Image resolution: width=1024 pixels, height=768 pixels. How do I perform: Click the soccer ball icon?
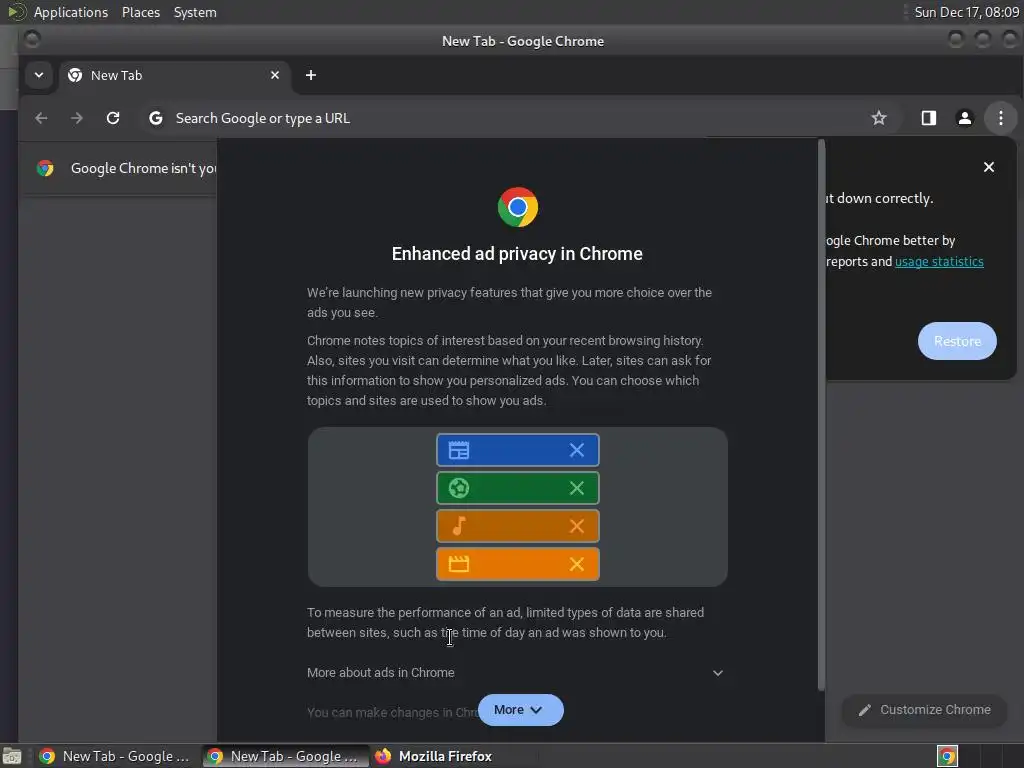click(x=458, y=488)
